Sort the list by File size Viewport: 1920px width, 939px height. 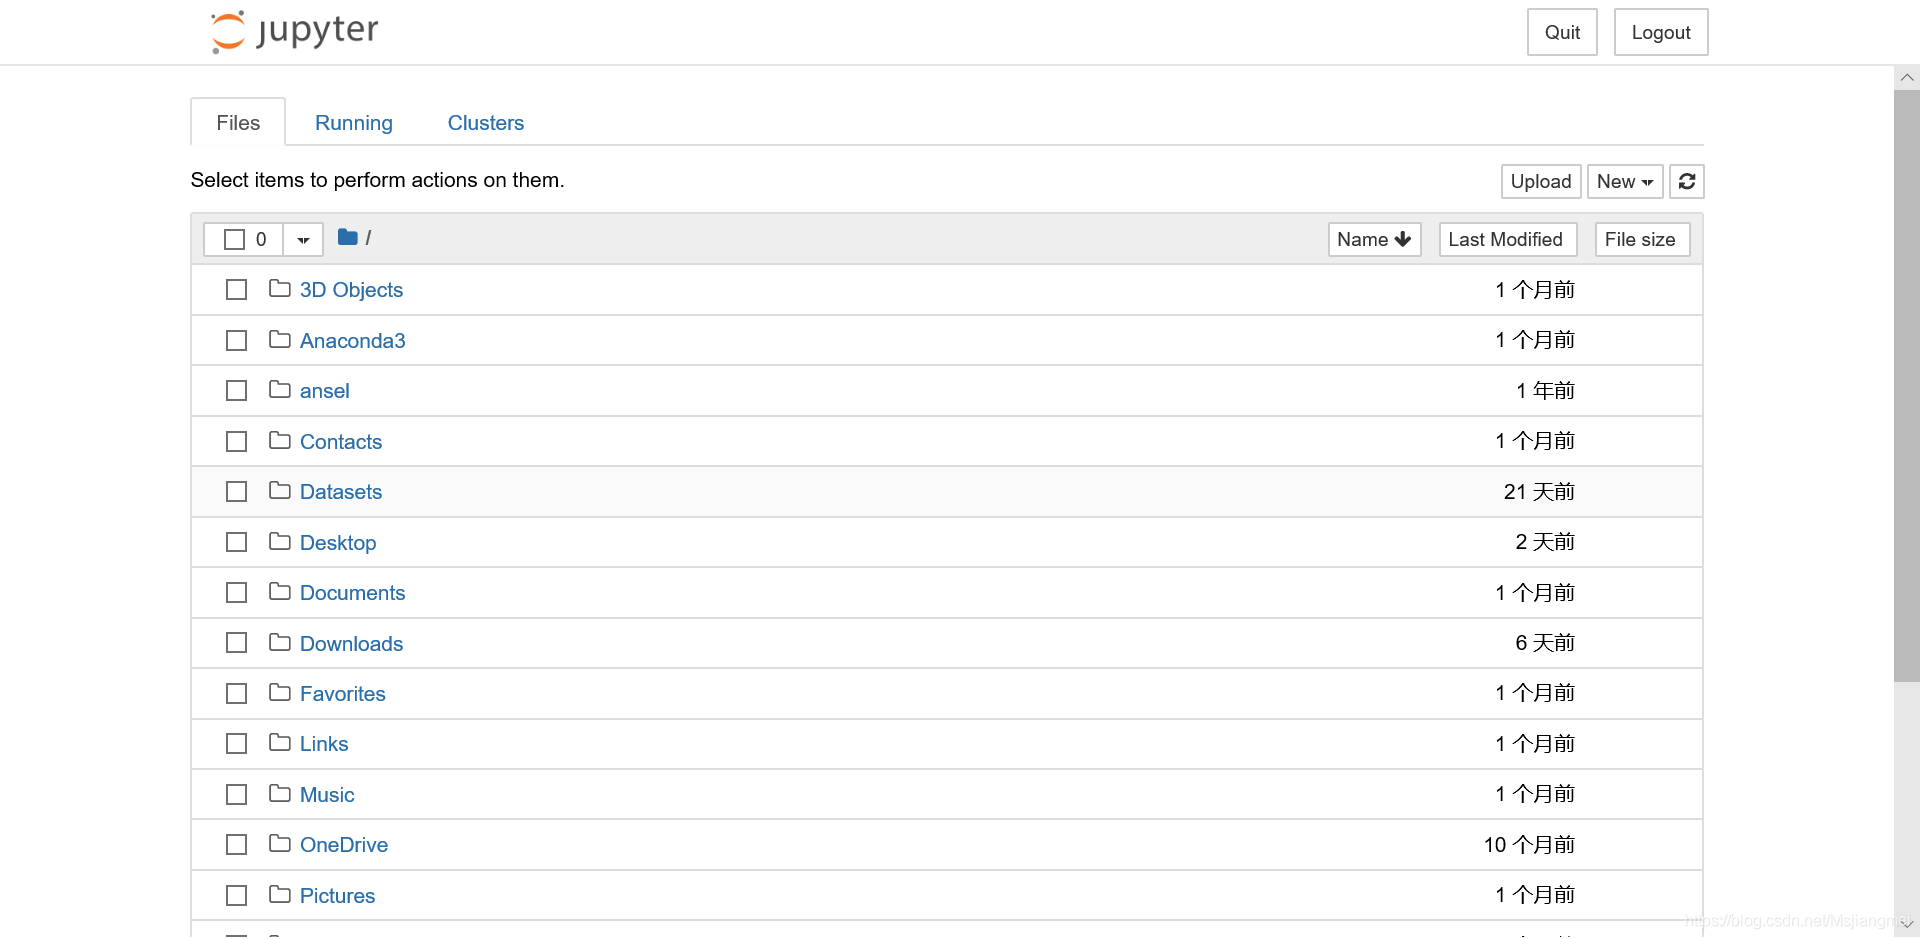pos(1642,240)
